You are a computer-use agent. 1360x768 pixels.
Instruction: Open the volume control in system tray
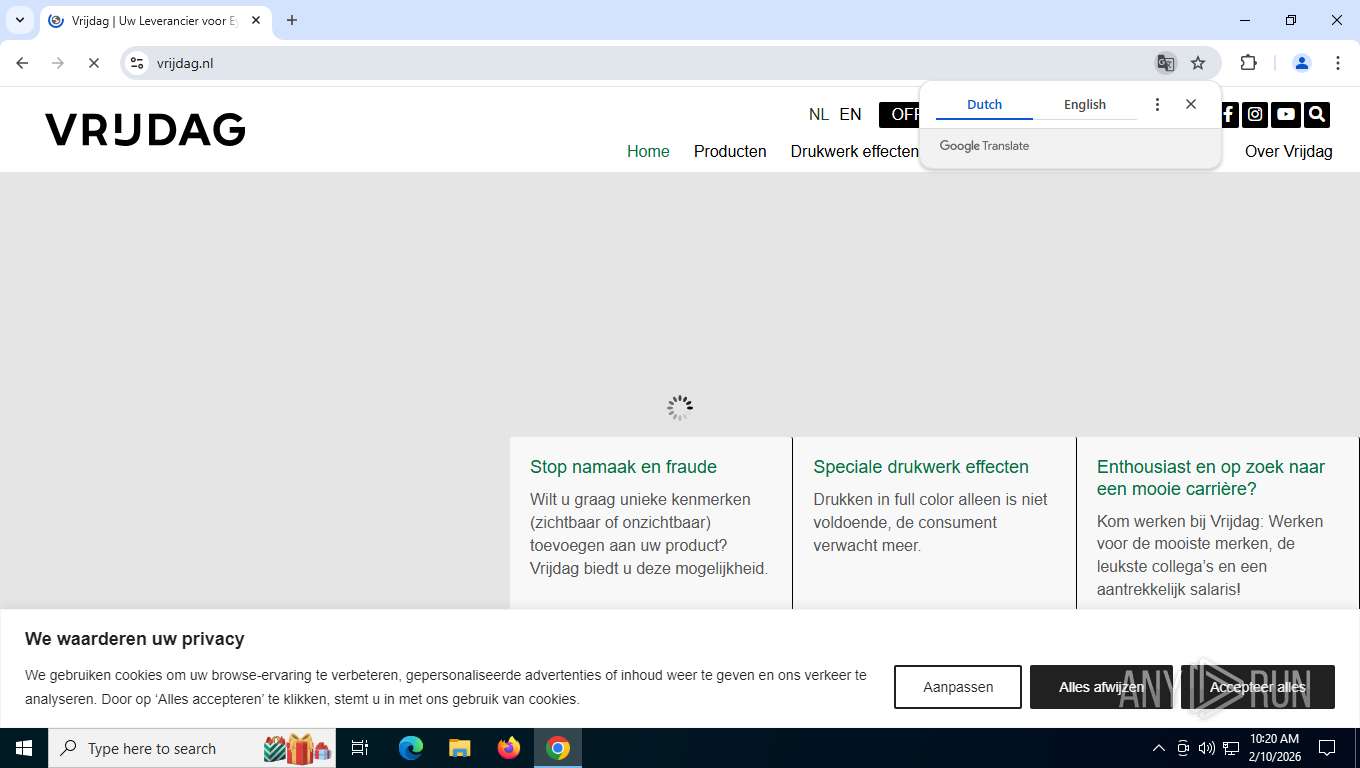coord(1207,748)
